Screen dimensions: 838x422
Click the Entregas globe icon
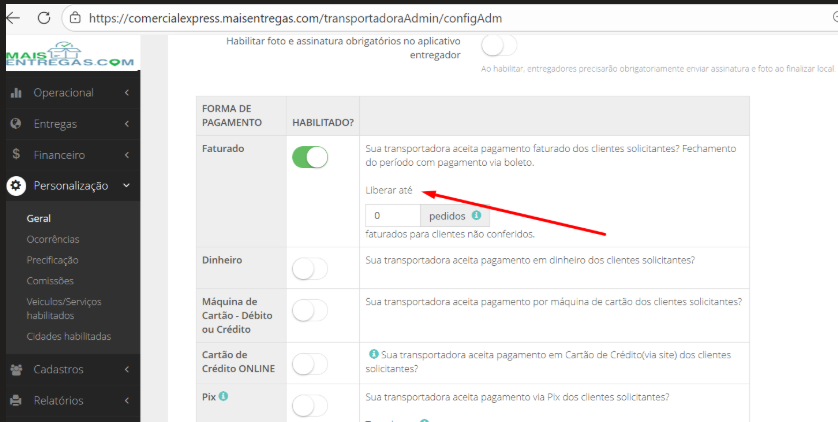tap(16, 123)
